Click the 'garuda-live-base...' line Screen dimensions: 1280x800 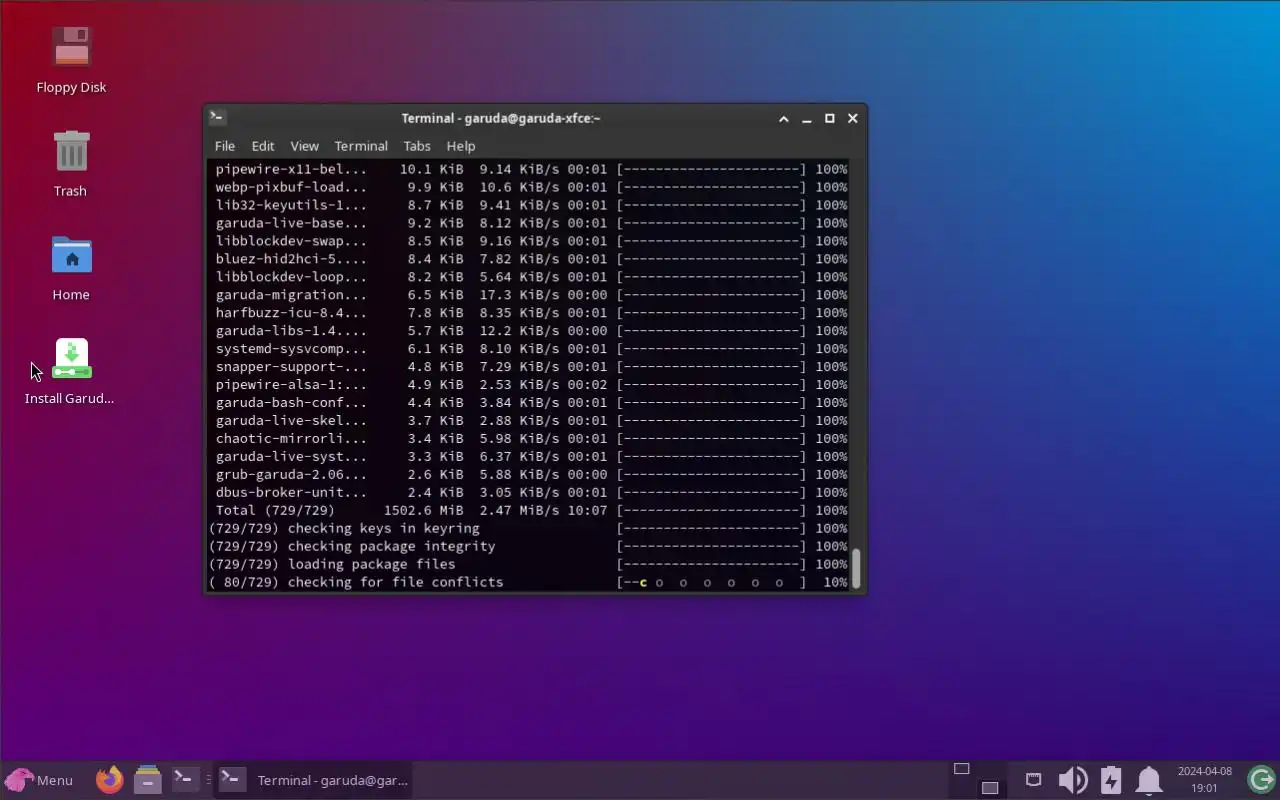click(x=531, y=223)
